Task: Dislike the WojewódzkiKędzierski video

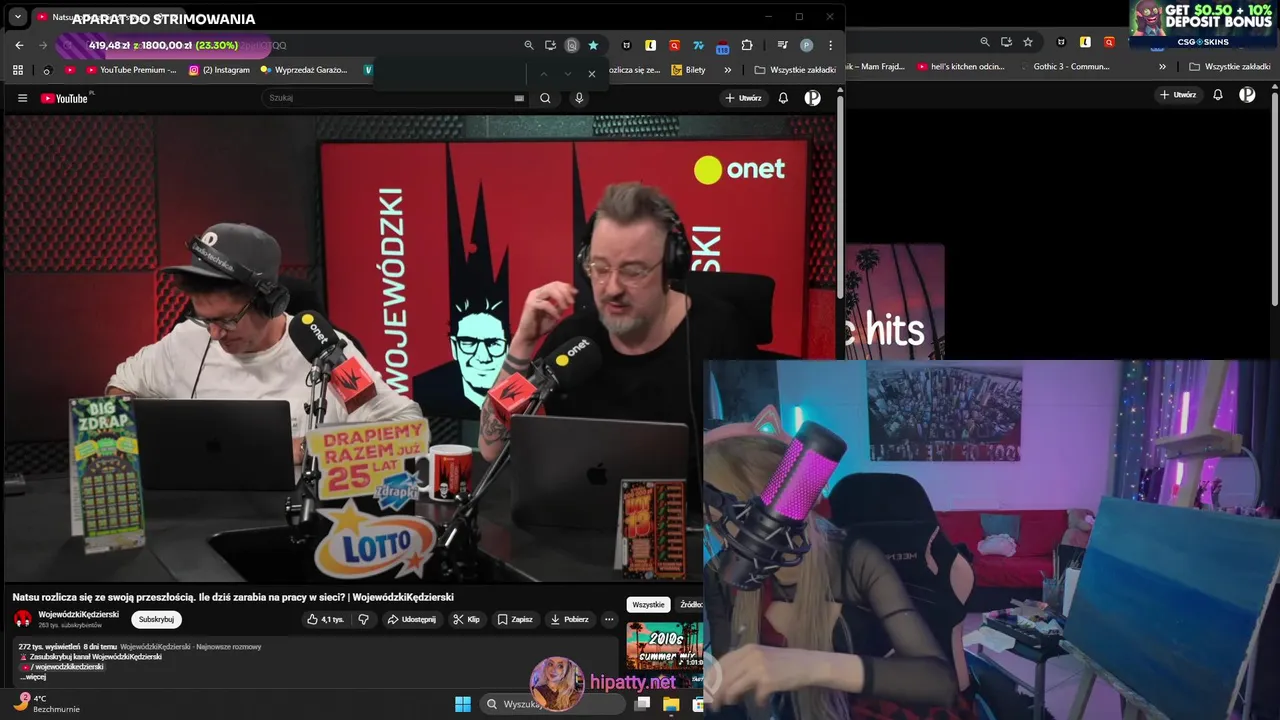Action: (x=364, y=619)
